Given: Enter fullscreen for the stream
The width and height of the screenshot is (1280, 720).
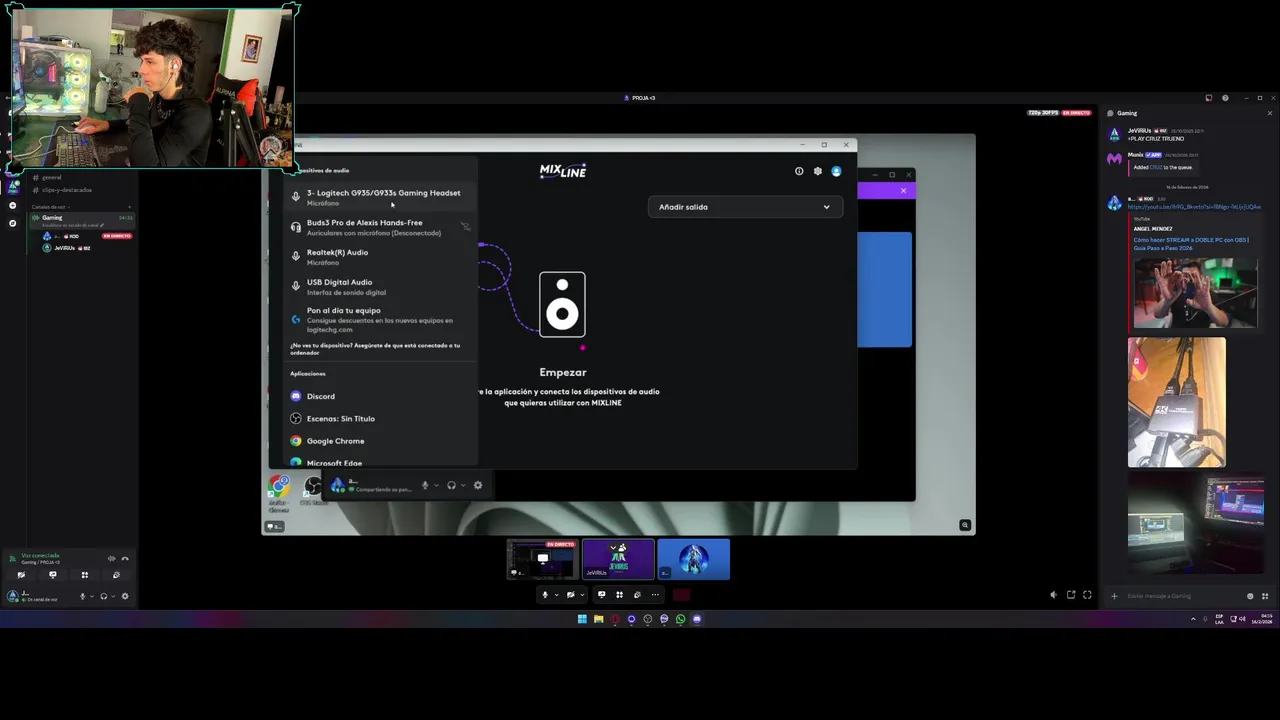Looking at the screenshot, I should [1087, 595].
